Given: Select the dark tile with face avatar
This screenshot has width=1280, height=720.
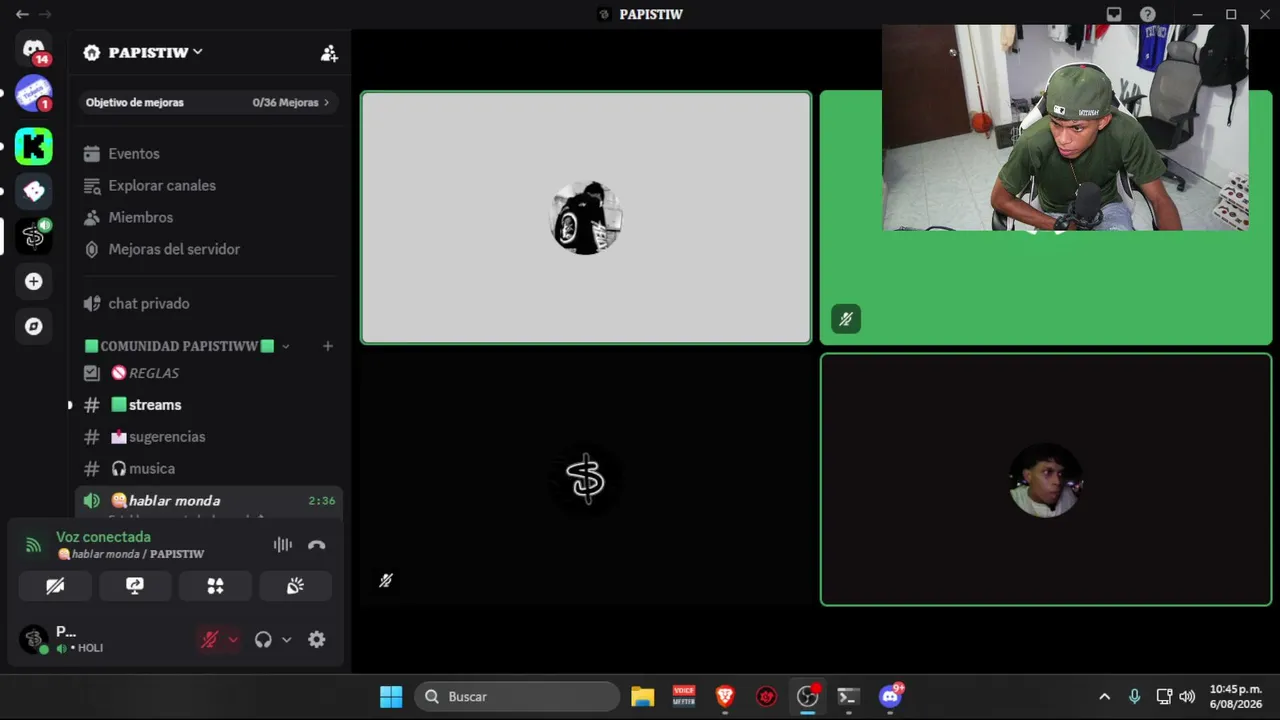Looking at the screenshot, I should pos(1046,480).
